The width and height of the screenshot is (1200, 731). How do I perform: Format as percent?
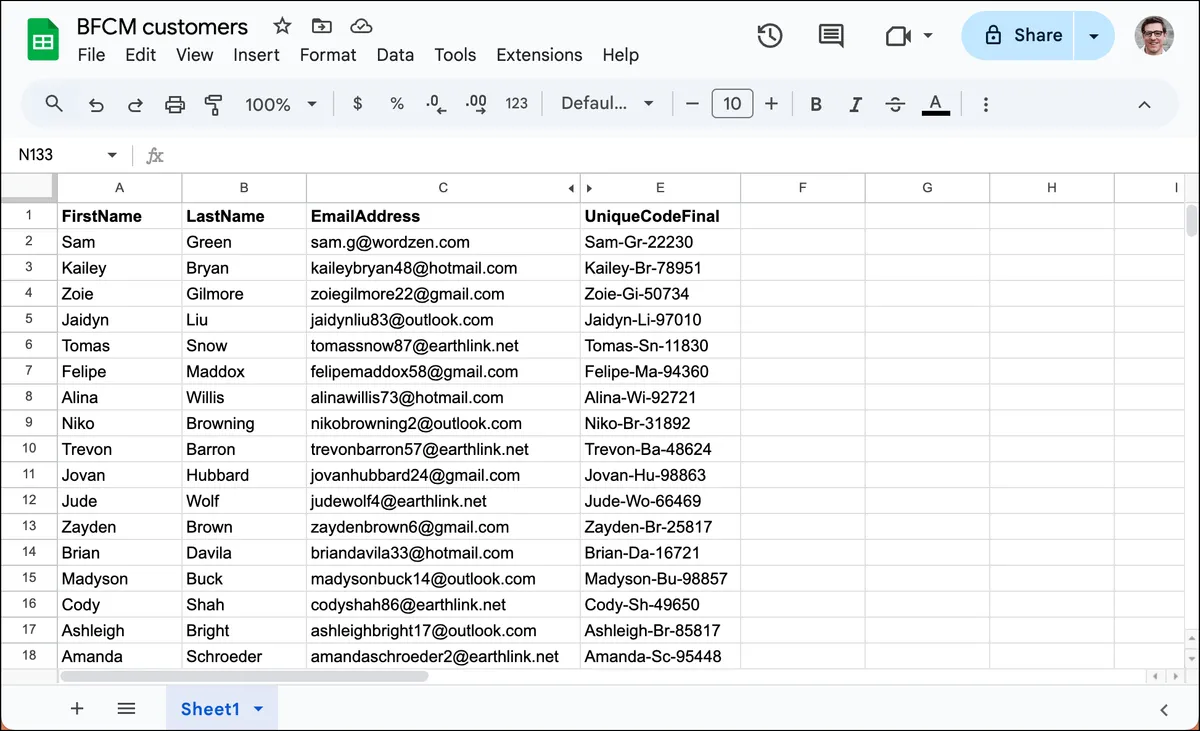coord(397,104)
